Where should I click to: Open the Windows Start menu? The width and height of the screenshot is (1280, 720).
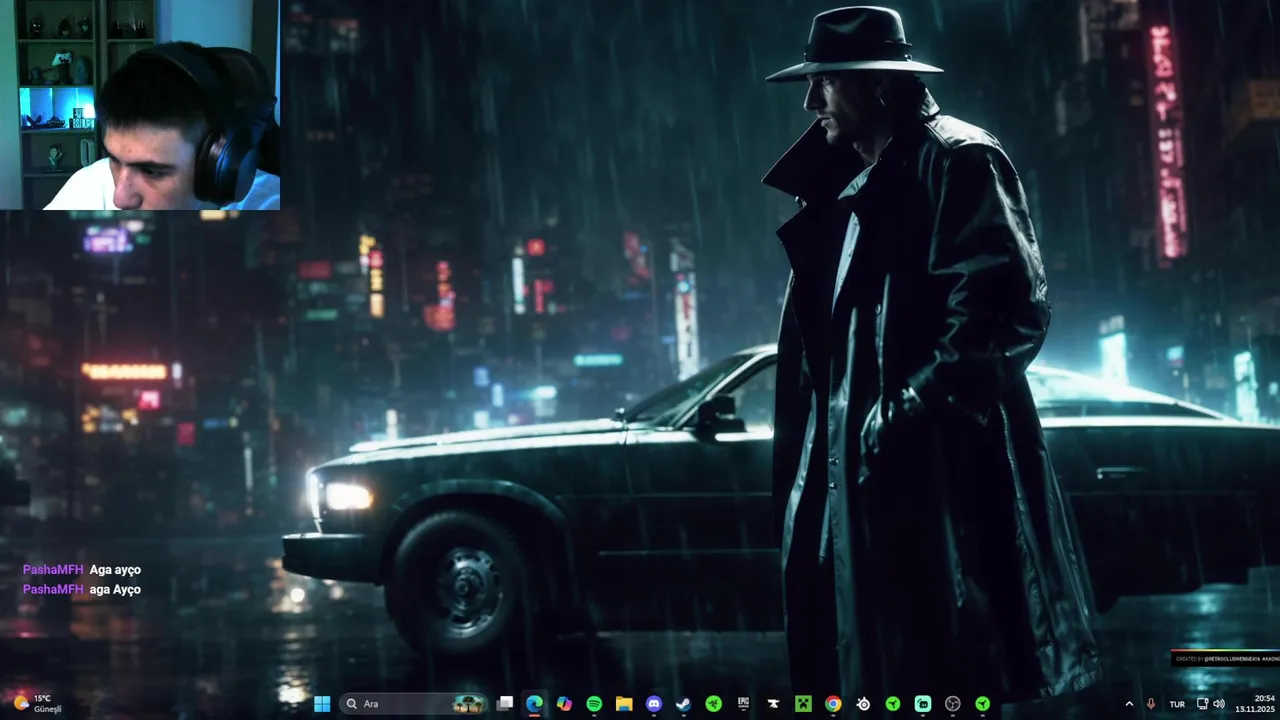322,704
